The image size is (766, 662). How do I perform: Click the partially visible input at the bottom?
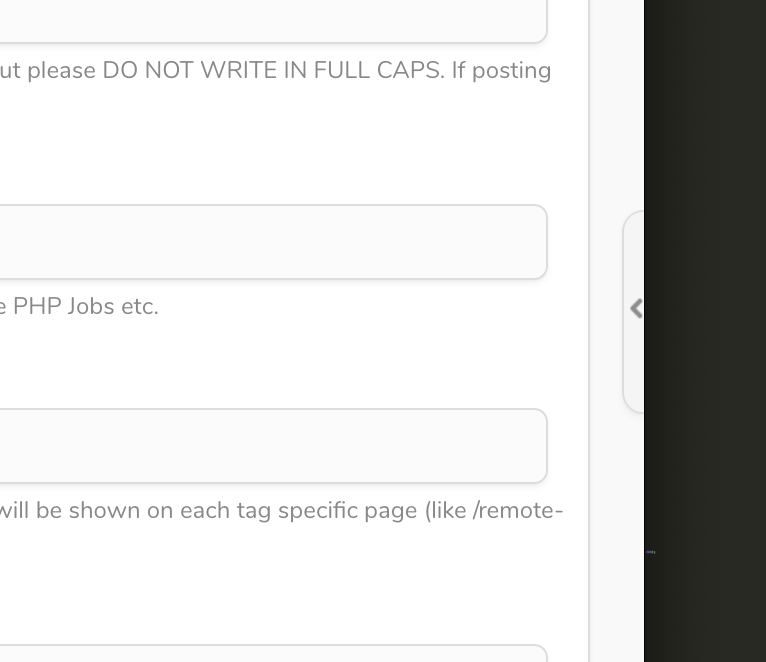click(x=270, y=654)
